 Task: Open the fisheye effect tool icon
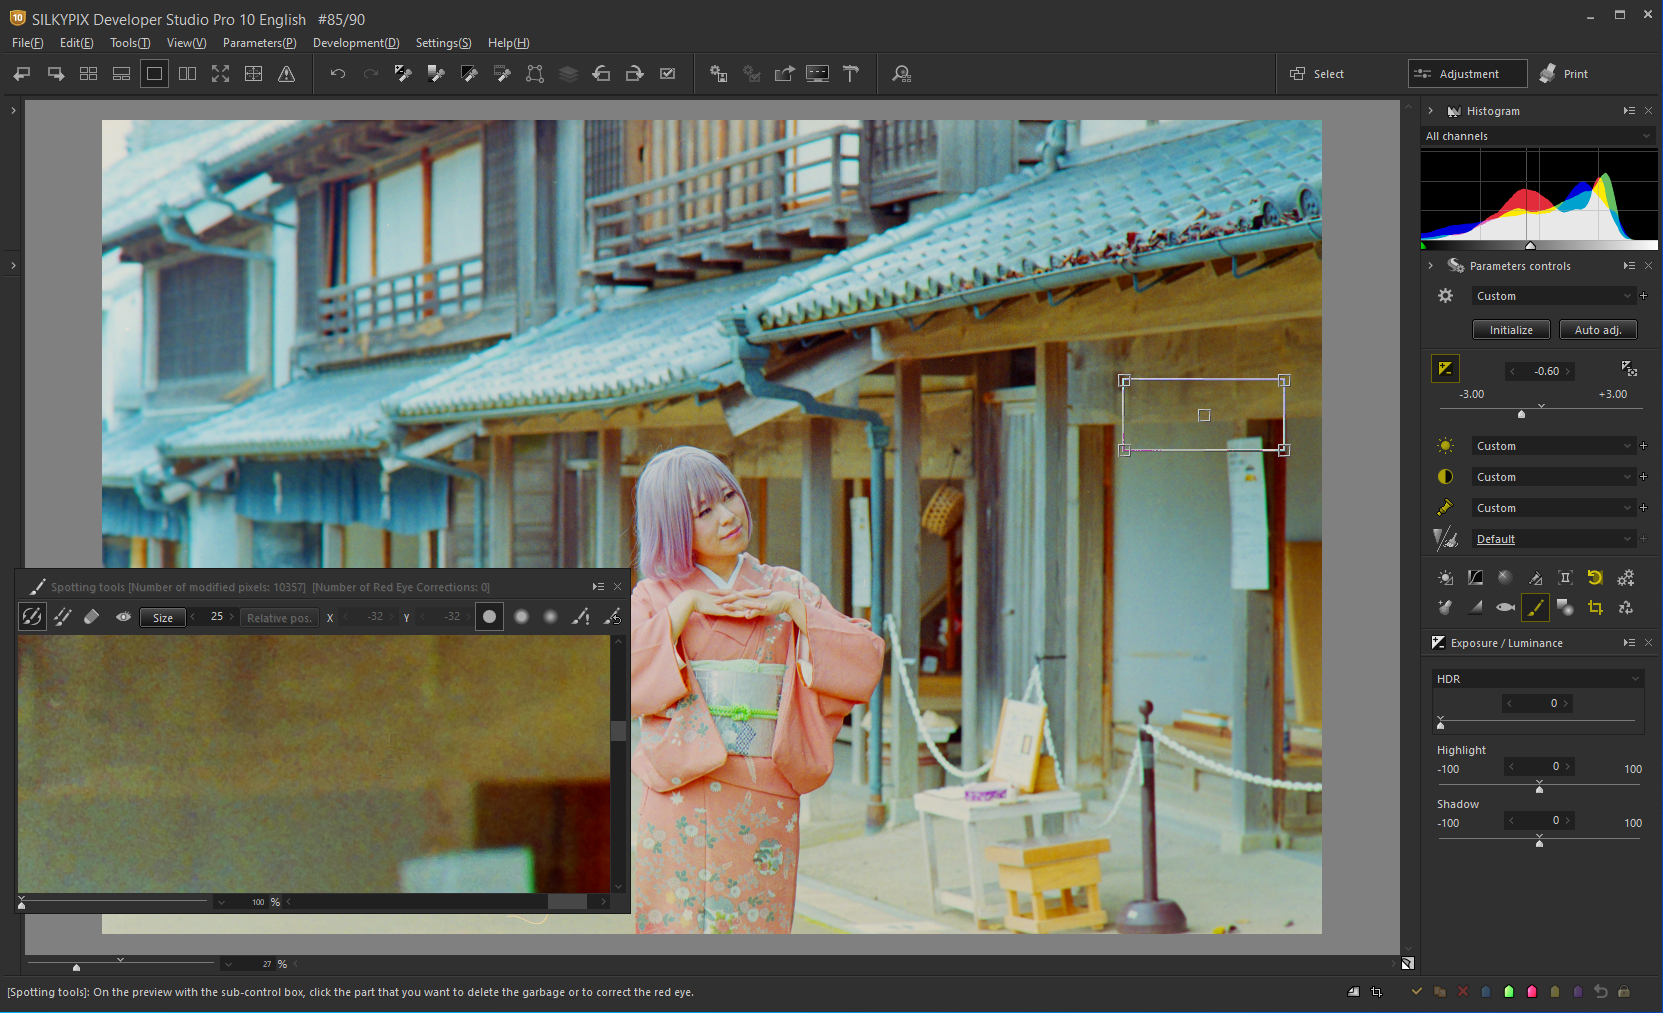(1505, 607)
